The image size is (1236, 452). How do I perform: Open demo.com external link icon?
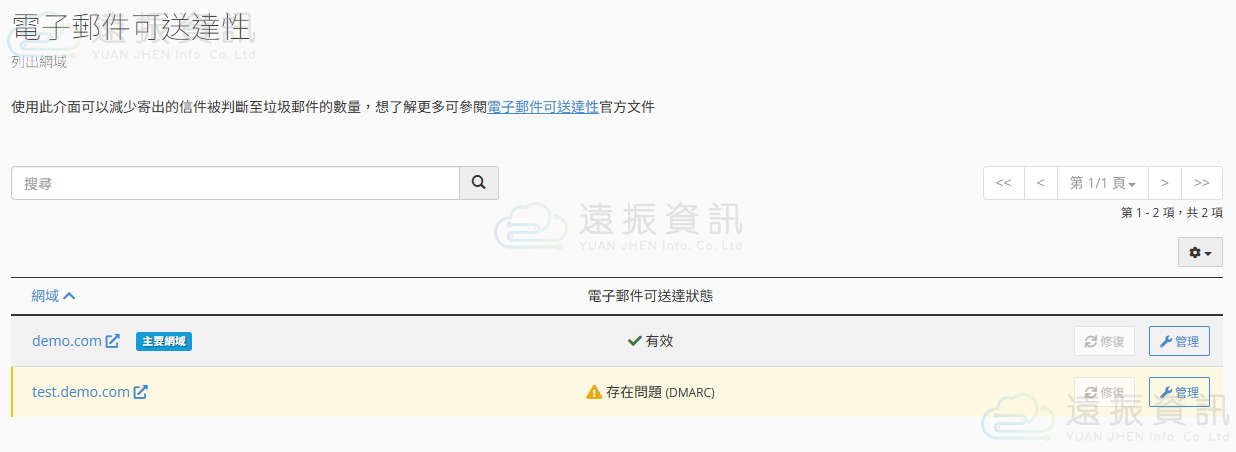point(113,341)
